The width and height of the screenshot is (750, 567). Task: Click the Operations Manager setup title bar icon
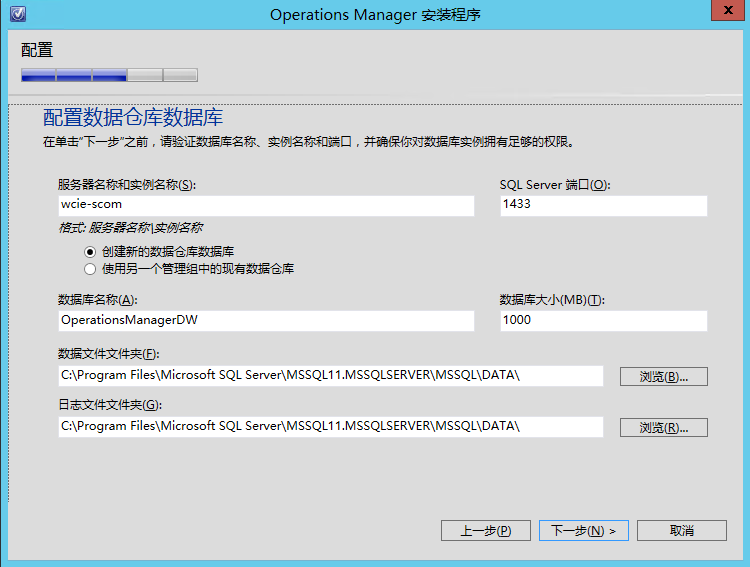click(18, 13)
